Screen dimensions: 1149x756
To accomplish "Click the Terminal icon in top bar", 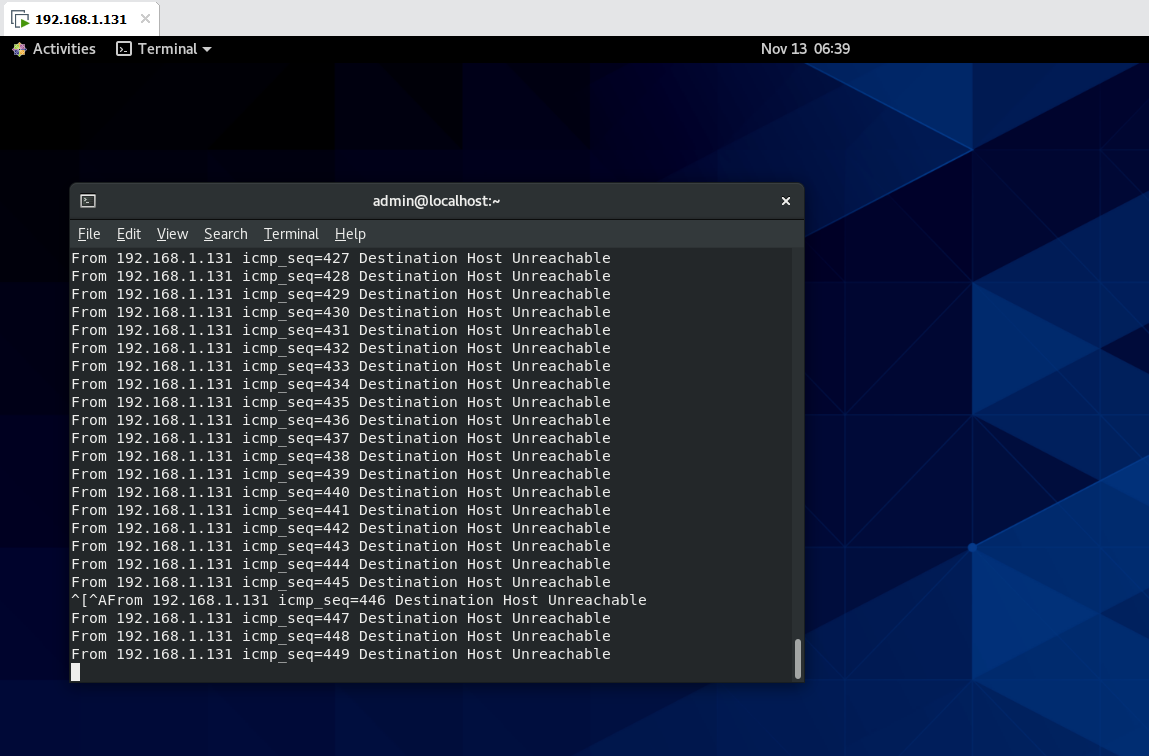I will coord(124,49).
